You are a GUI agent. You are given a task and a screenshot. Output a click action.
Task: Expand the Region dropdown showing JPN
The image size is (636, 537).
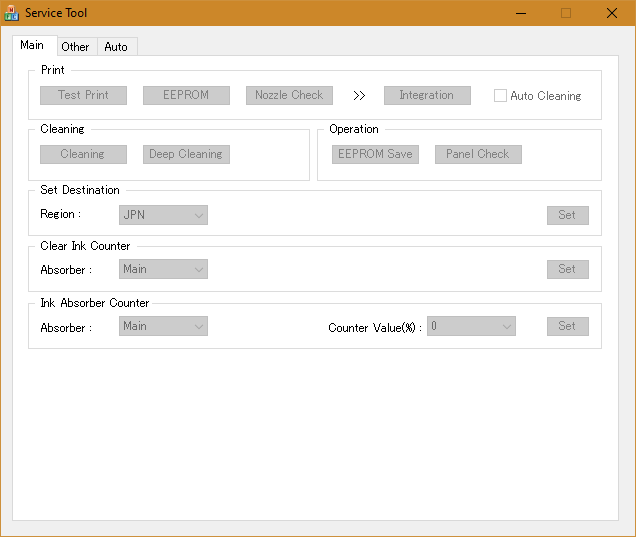[x=163, y=214]
